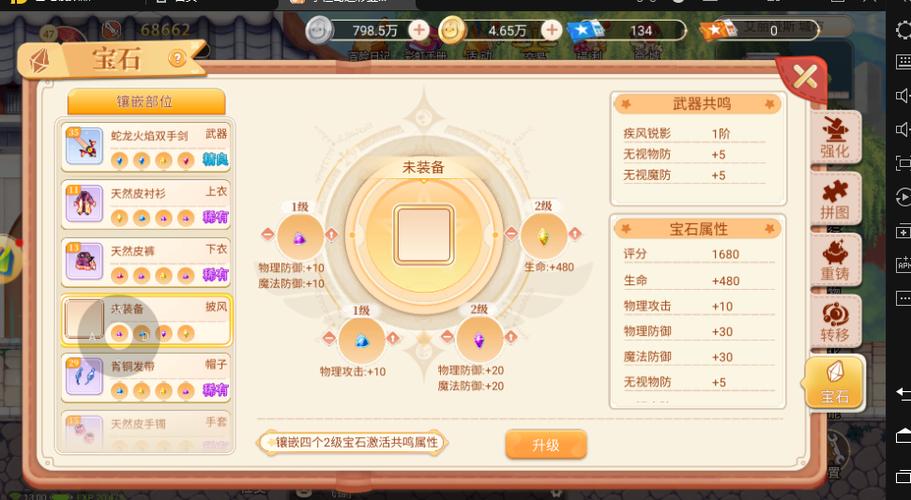Click the empty equipment slot under 未装备
911x500 pixels.
point(424,235)
